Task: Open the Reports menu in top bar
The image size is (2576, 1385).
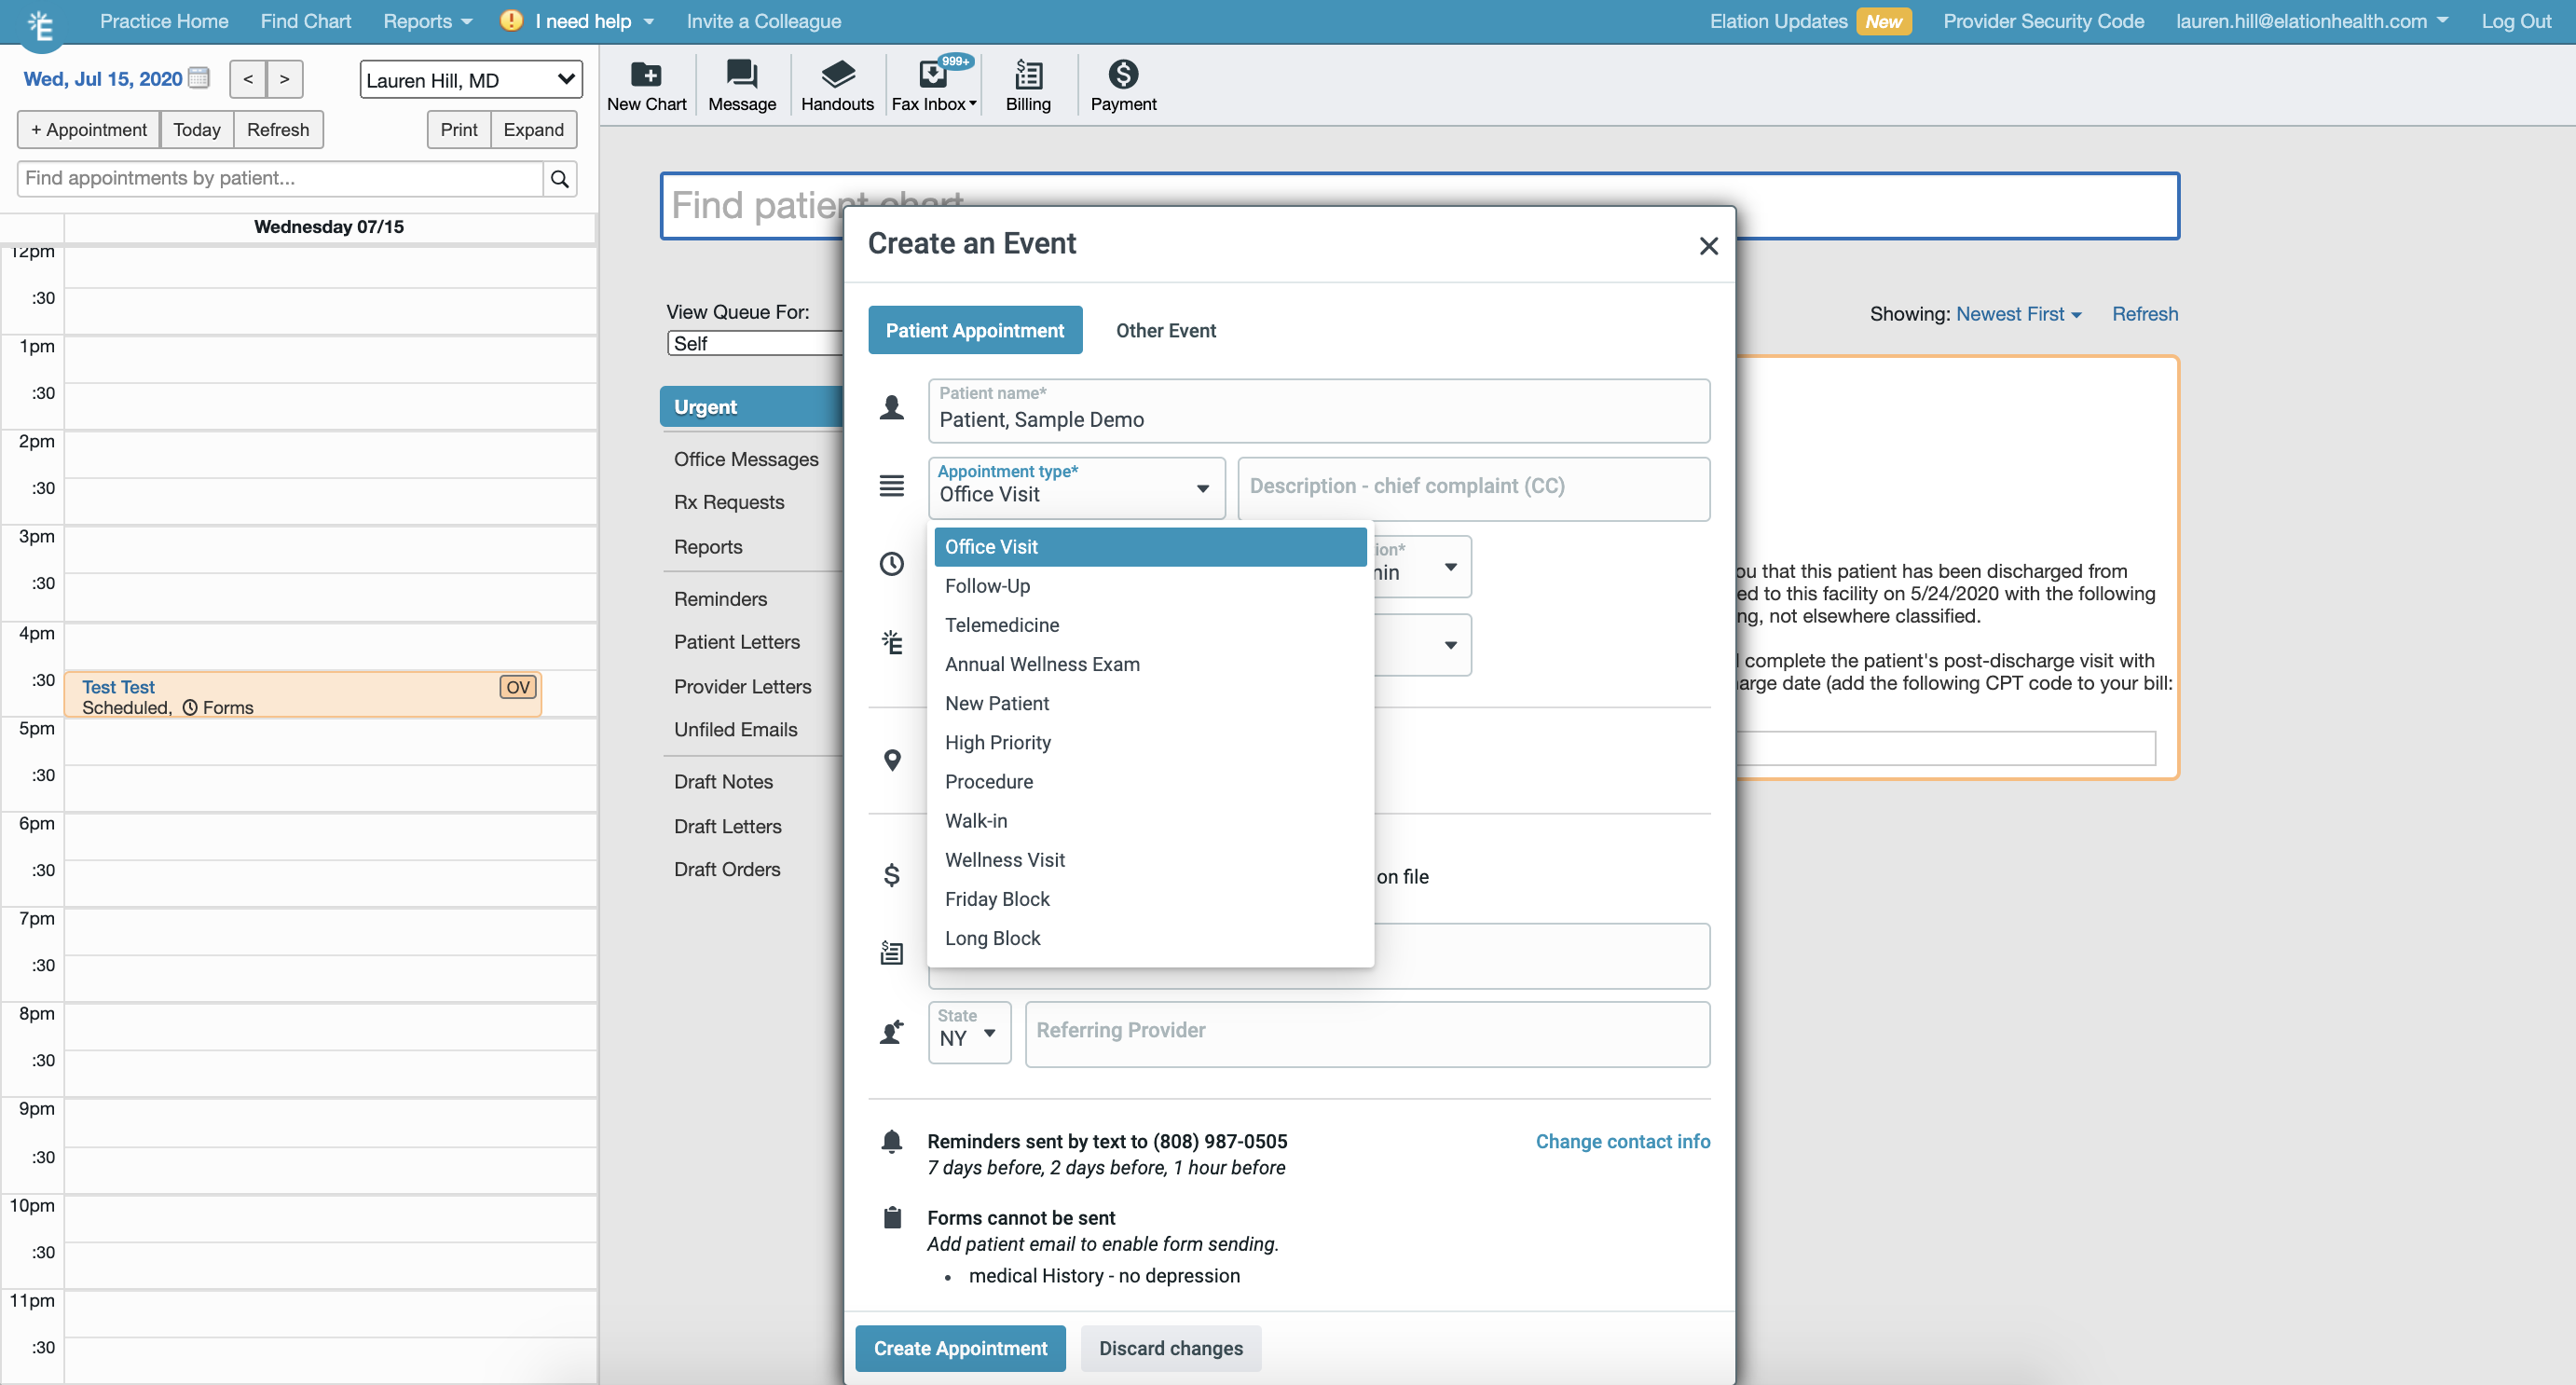Action: click(427, 21)
